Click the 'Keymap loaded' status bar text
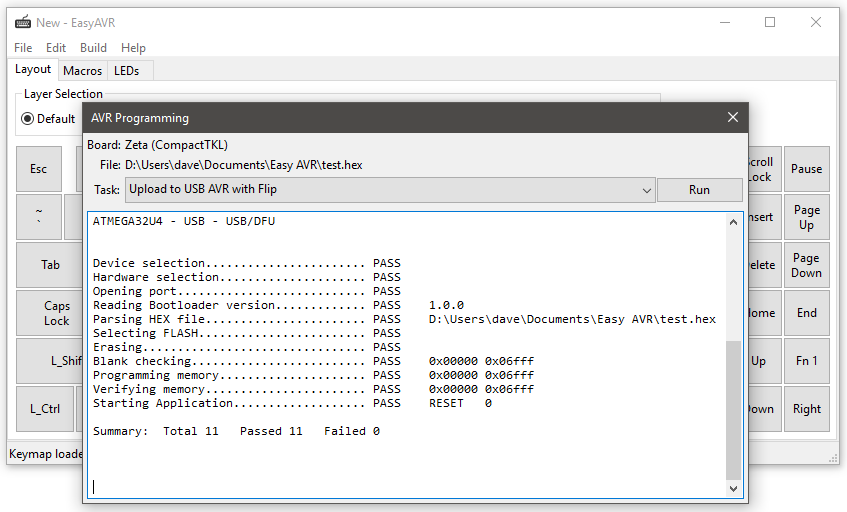 pos(45,454)
